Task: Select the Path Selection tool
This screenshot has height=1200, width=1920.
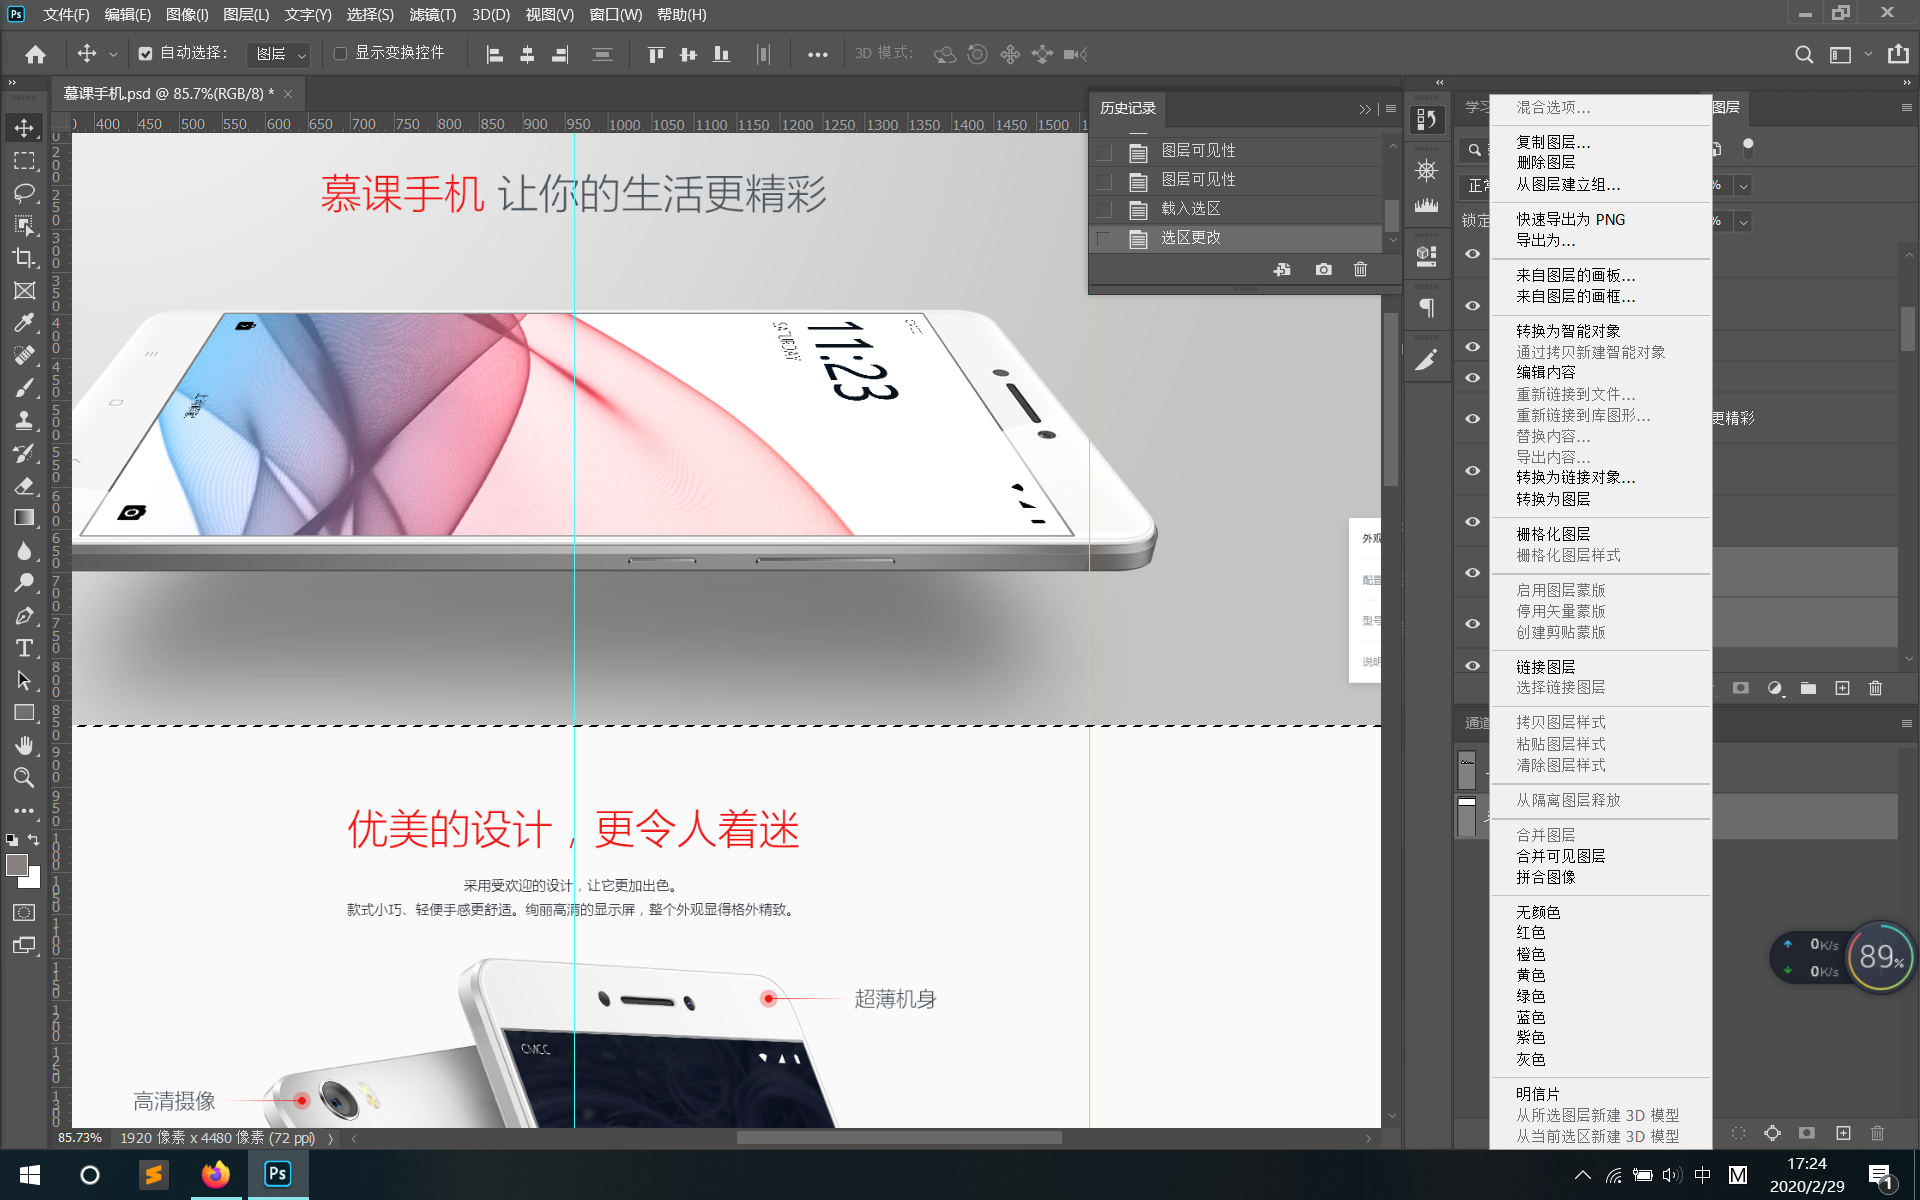Action: [24, 681]
